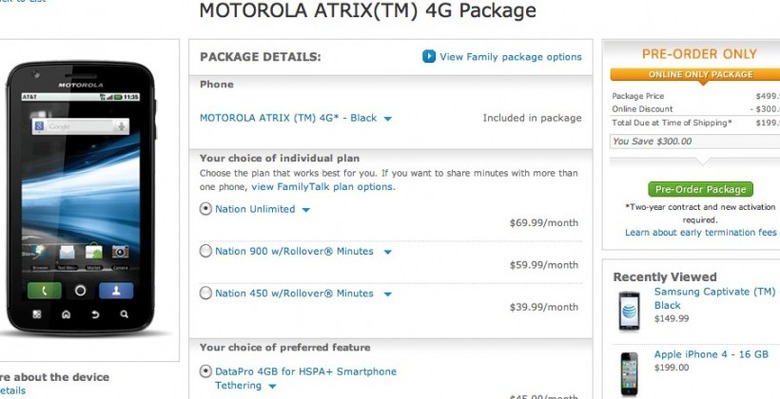
Task: Expand the DataPro Tethering details arrow
Action: click(273, 387)
